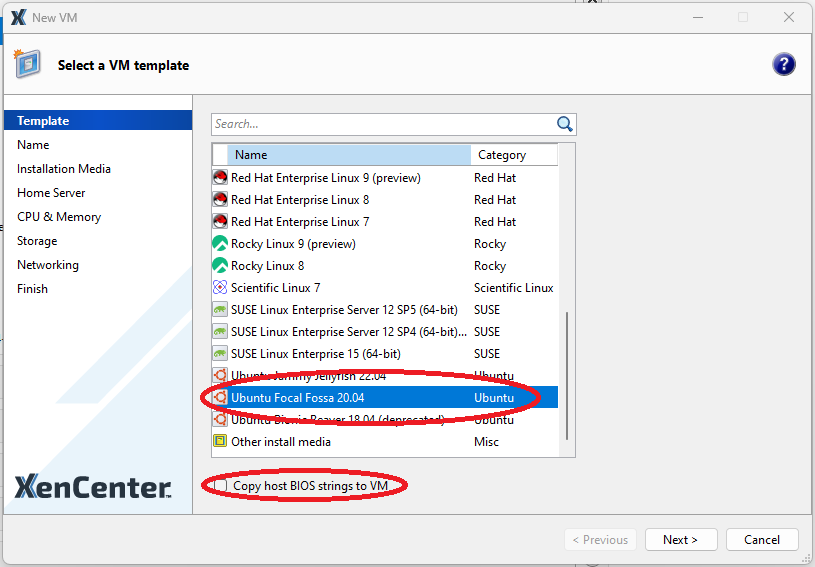The image size is (815, 567).
Task: Open the Finish wizard step
Action: click(32, 288)
